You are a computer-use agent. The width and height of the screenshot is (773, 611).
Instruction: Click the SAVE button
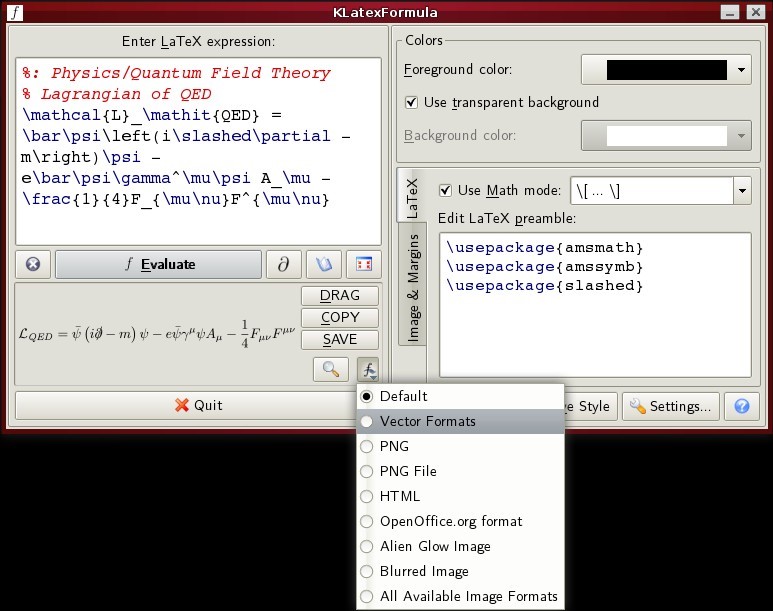point(340,339)
